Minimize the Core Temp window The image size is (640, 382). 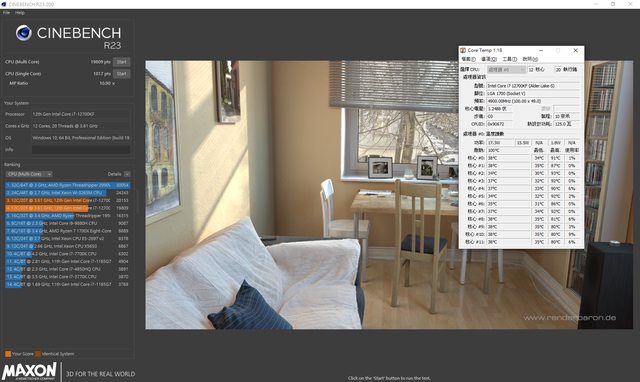tap(541, 50)
